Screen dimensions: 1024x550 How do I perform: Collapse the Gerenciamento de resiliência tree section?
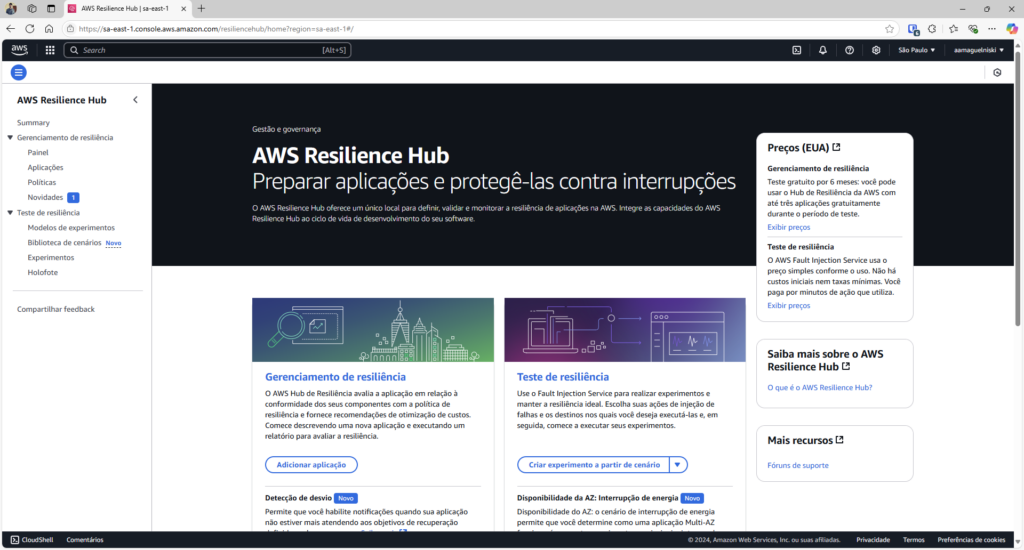pyautogui.click(x=10, y=138)
